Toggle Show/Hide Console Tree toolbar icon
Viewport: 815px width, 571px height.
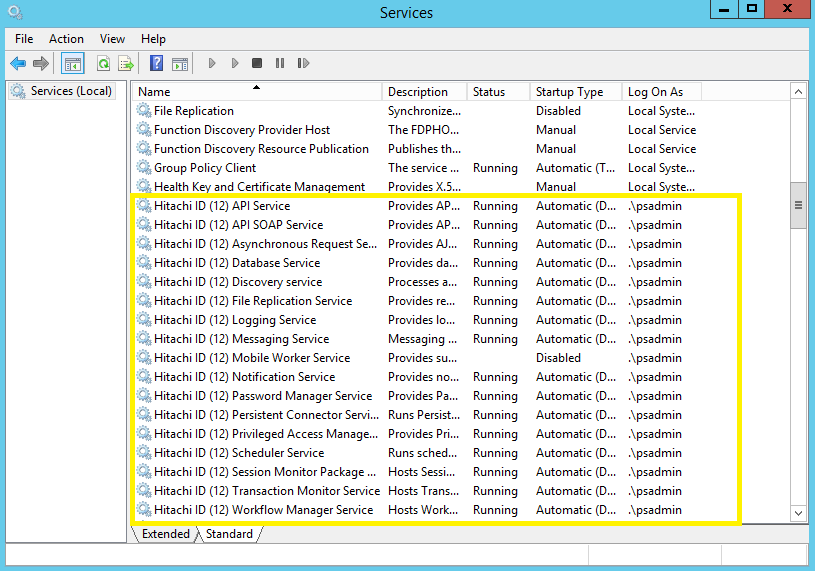[x=73, y=63]
